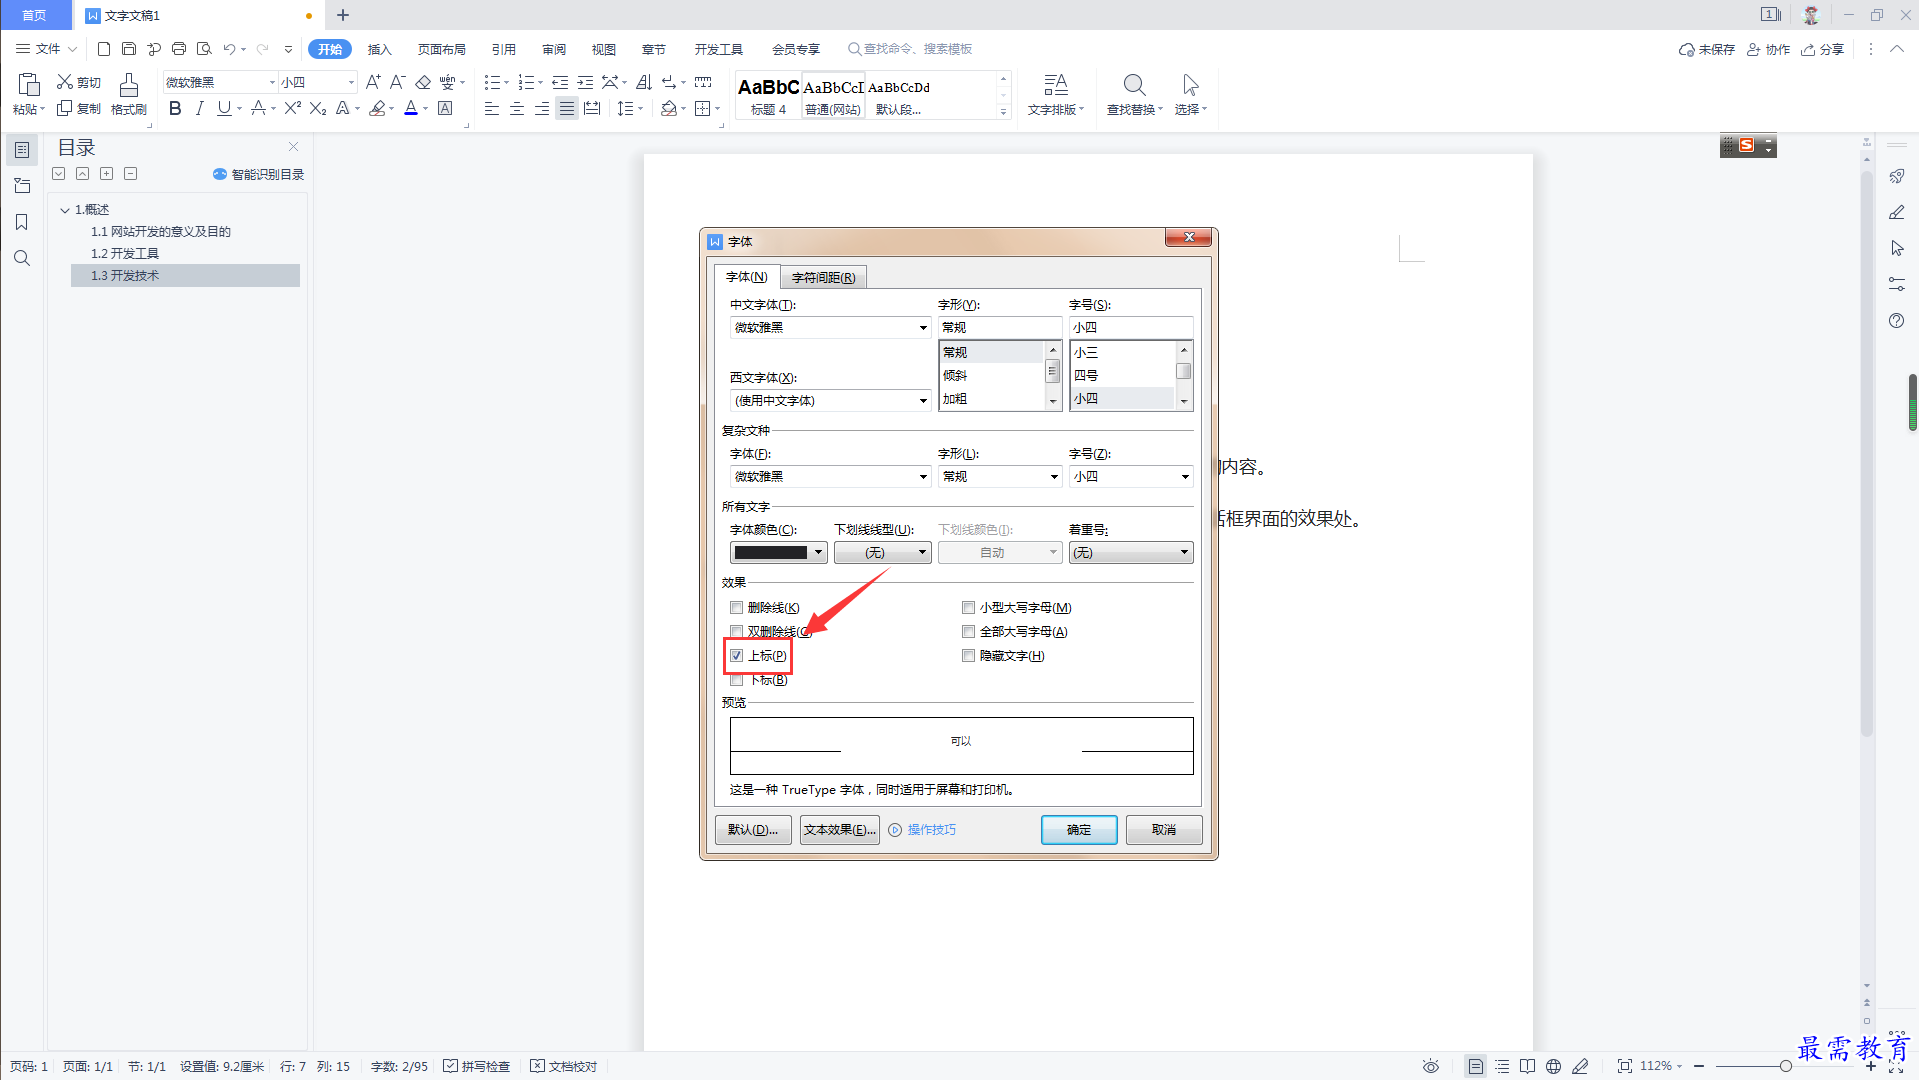Click the Format Painter icon

pyautogui.click(x=128, y=85)
